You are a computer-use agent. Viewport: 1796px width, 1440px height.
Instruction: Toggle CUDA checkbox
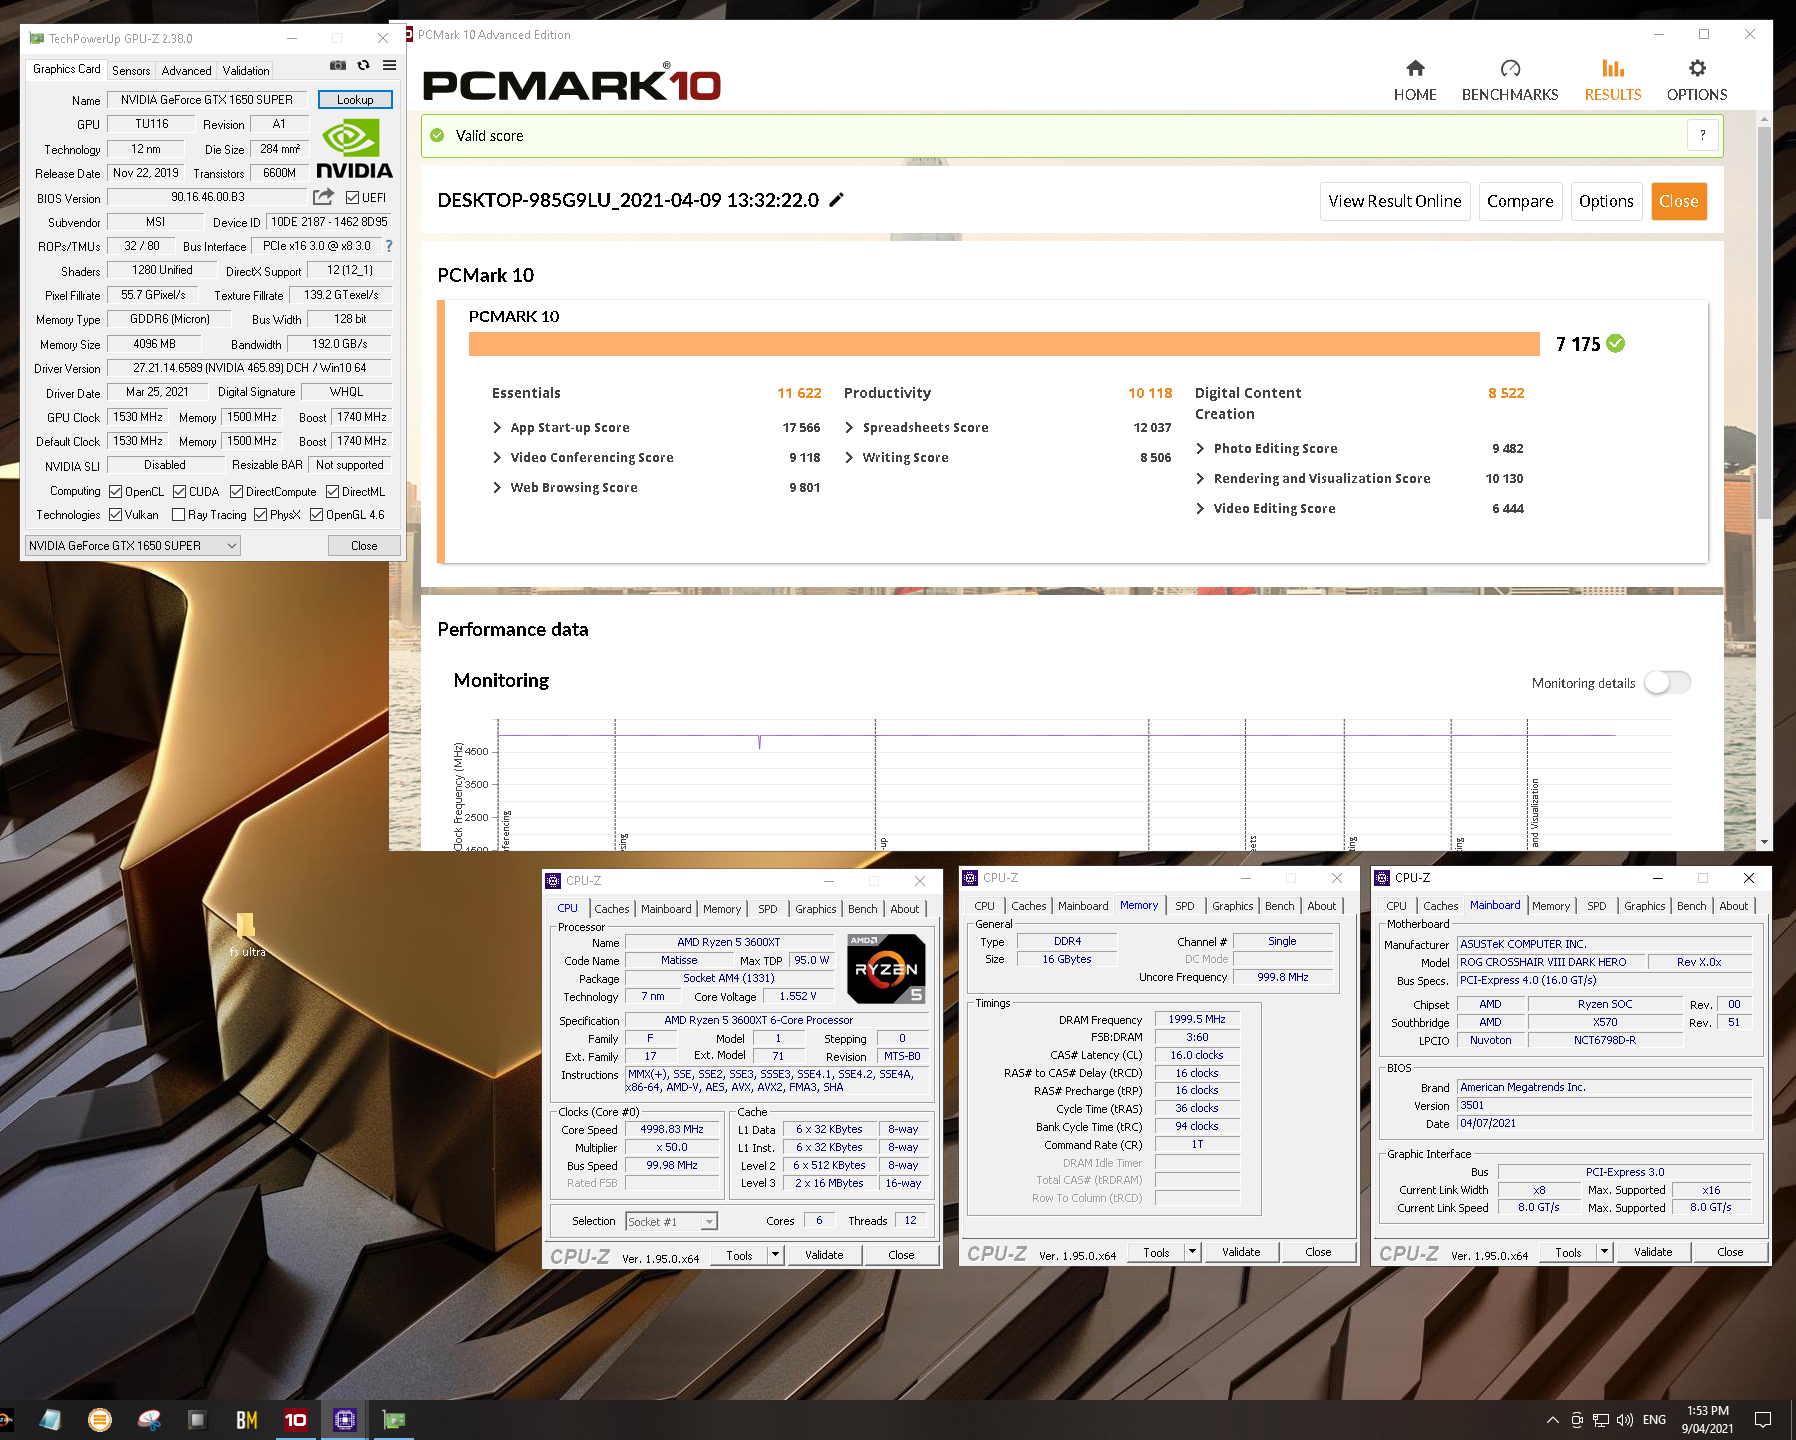(180, 492)
